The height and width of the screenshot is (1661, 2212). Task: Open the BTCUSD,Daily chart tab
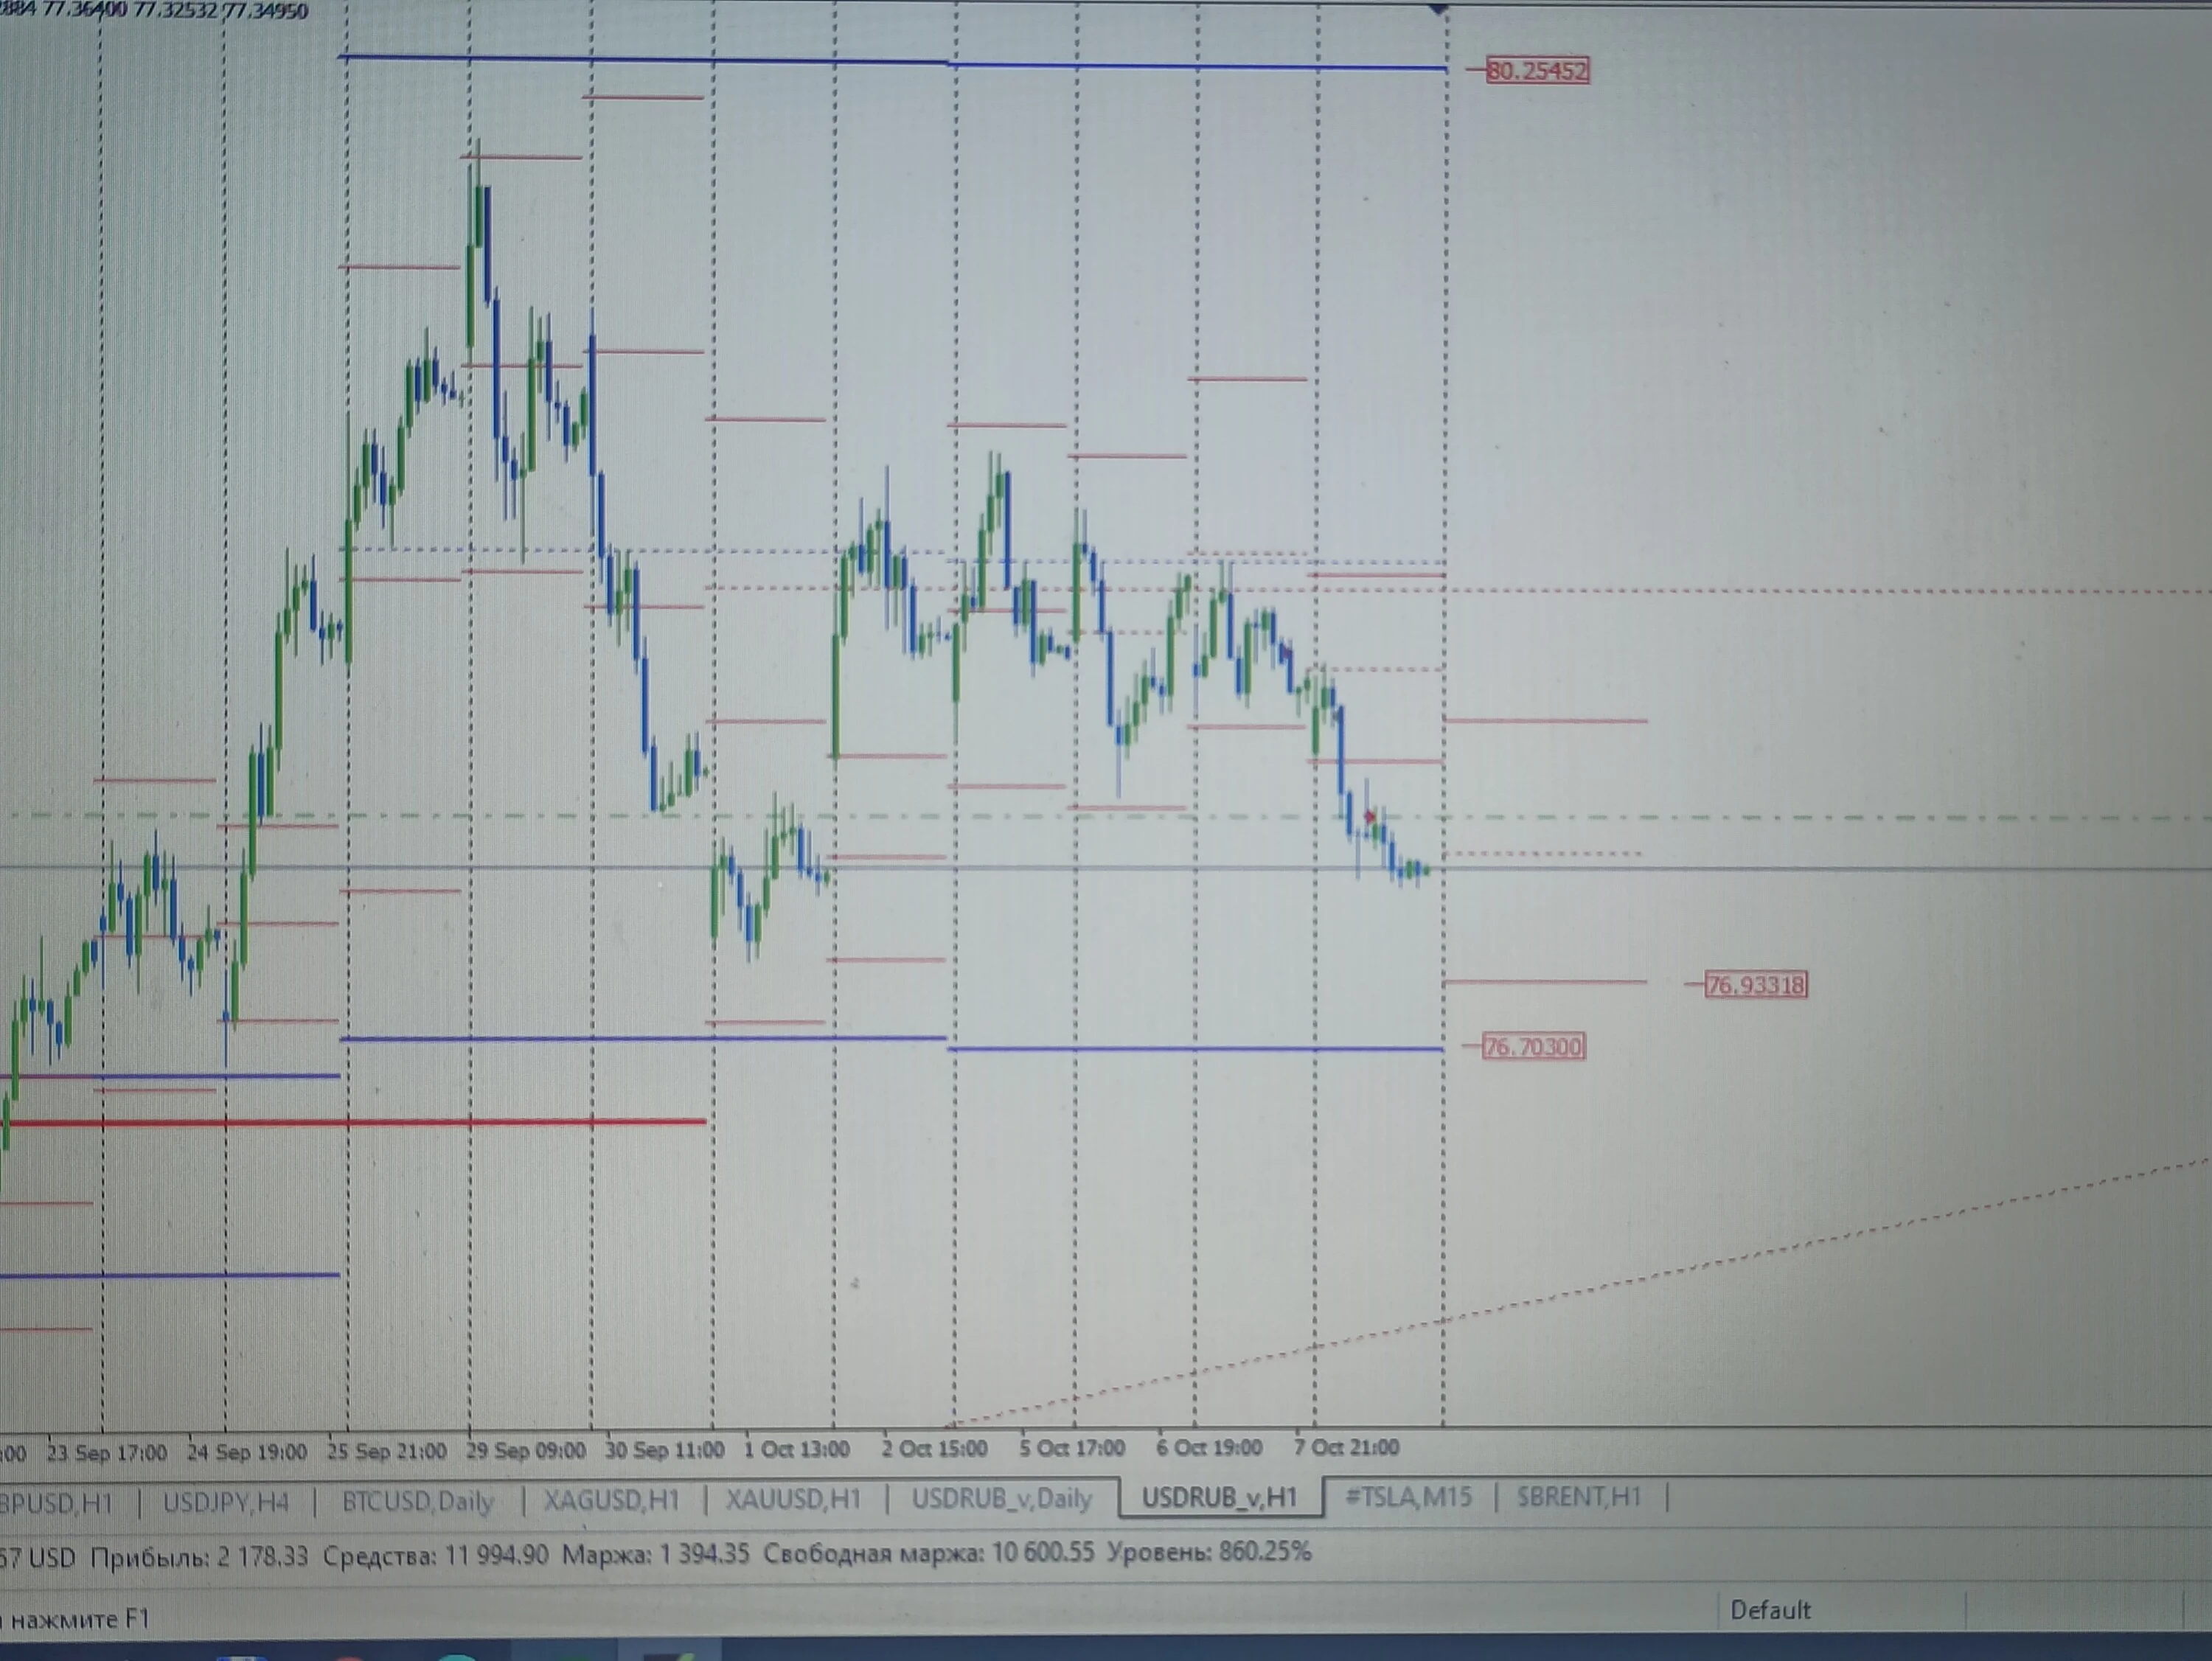coord(418,1501)
